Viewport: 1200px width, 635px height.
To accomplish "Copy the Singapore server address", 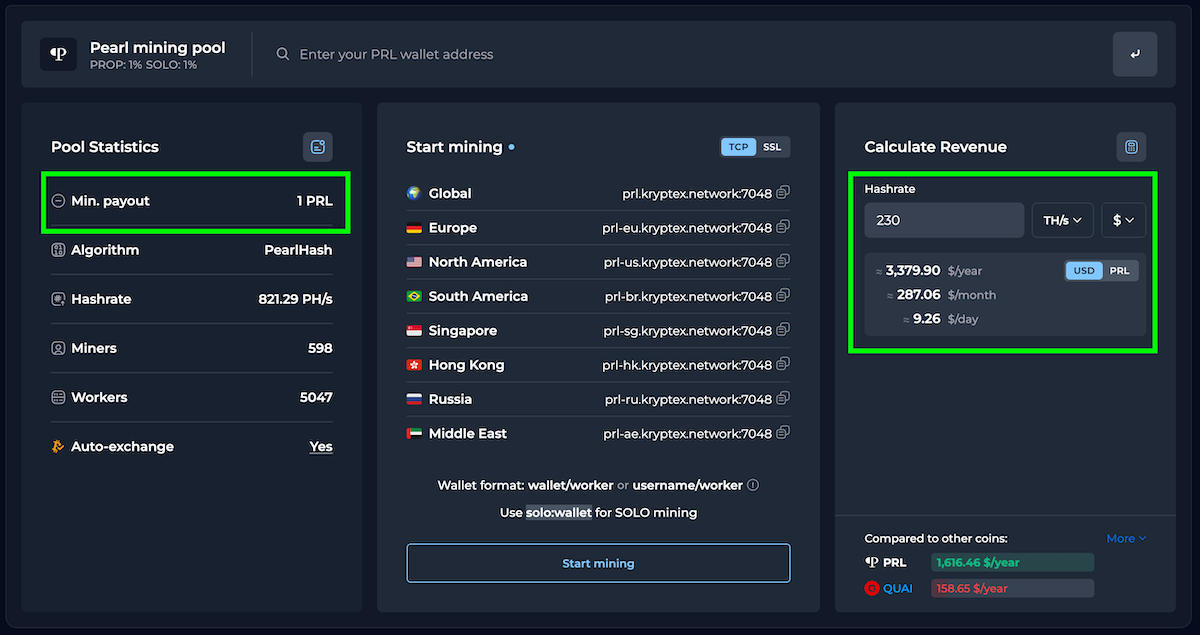I will [x=783, y=330].
